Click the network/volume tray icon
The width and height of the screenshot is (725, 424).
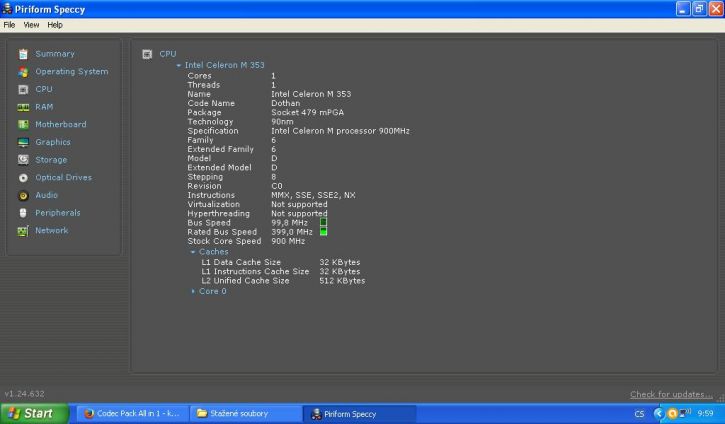[x=685, y=413]
